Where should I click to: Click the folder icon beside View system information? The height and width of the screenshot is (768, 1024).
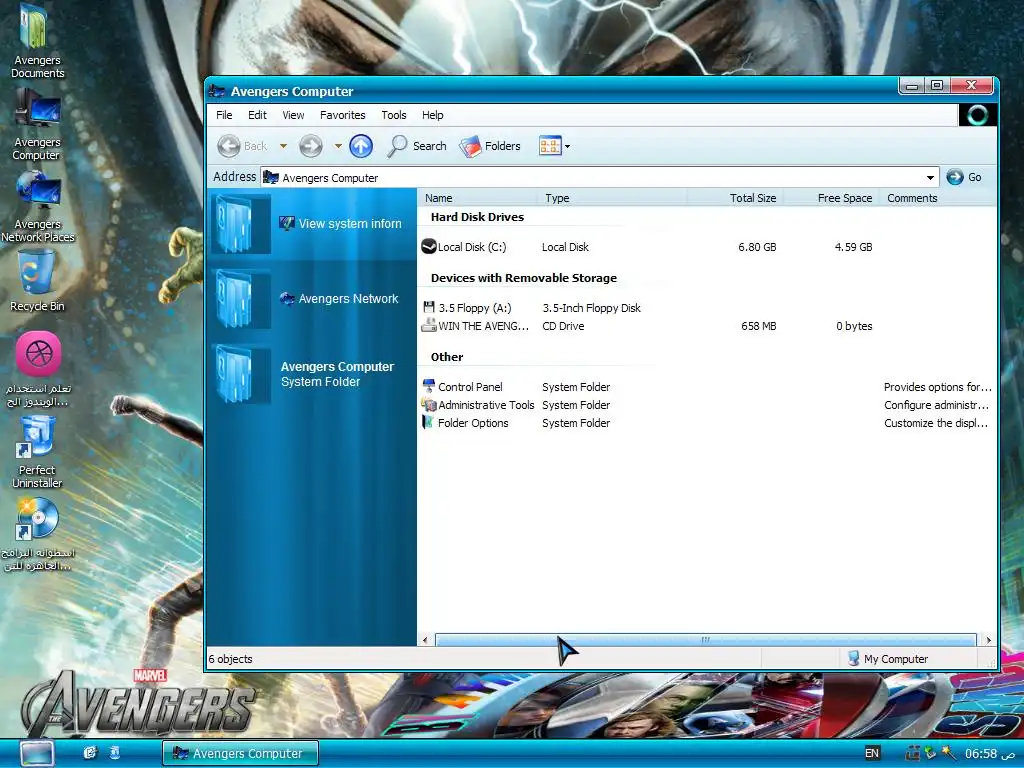point(240,224)
